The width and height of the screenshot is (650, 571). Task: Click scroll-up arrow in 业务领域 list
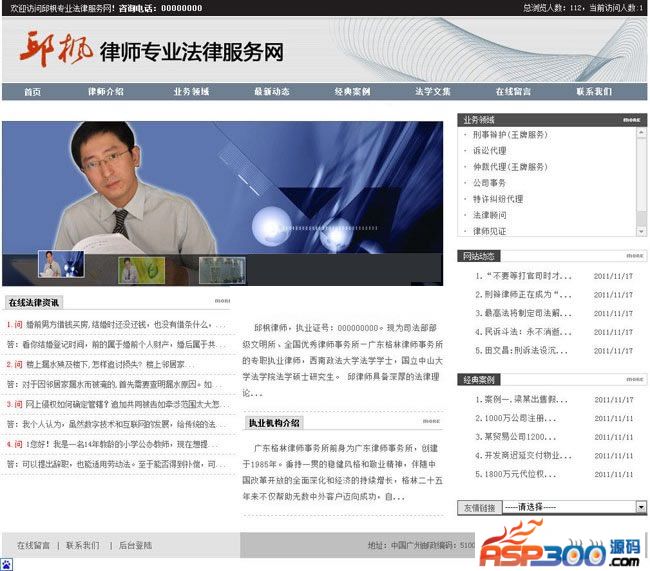(x=641, y=132)
